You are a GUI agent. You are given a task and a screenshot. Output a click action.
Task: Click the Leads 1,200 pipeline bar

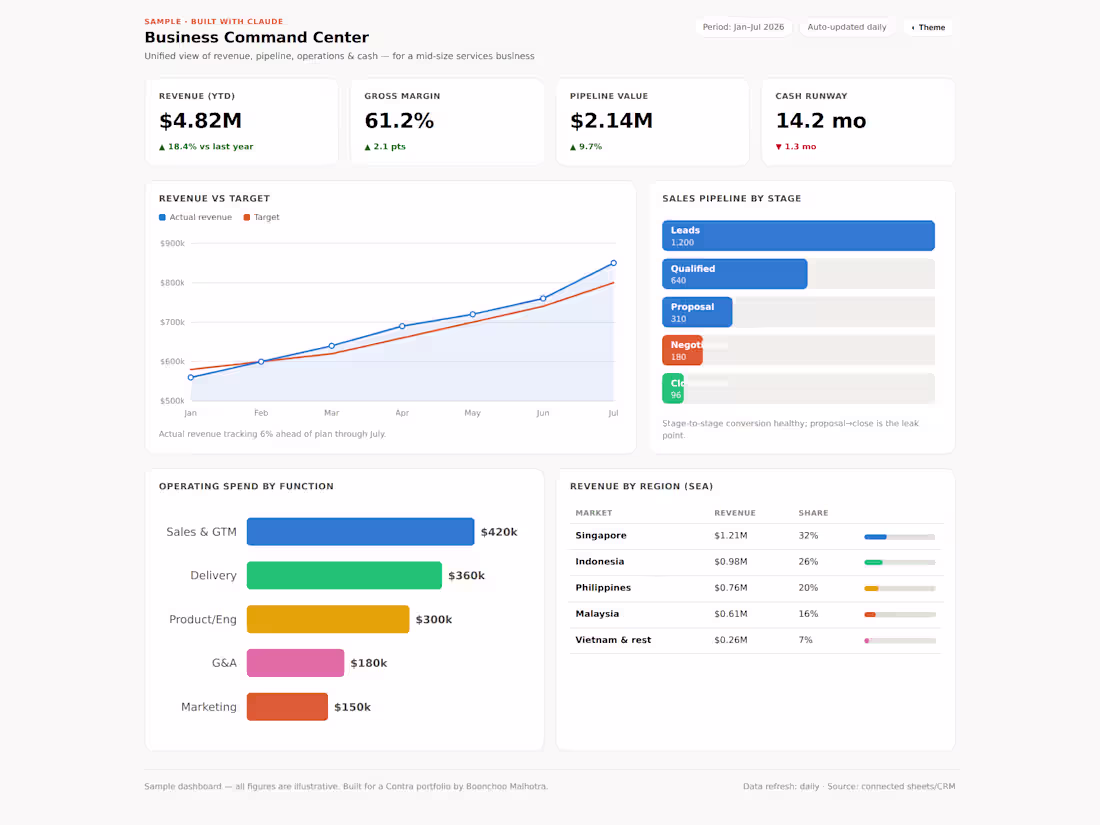click(x=798, y=236)
